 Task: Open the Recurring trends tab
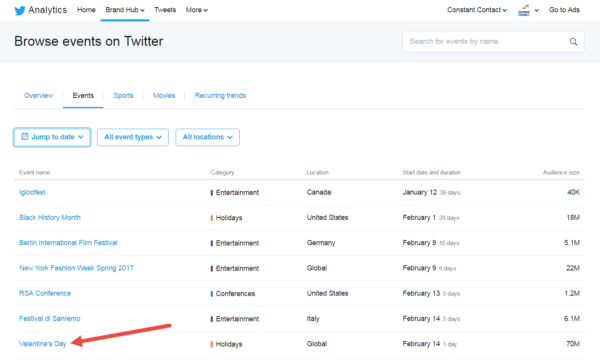pyautogui.click(x=220, y=95)
